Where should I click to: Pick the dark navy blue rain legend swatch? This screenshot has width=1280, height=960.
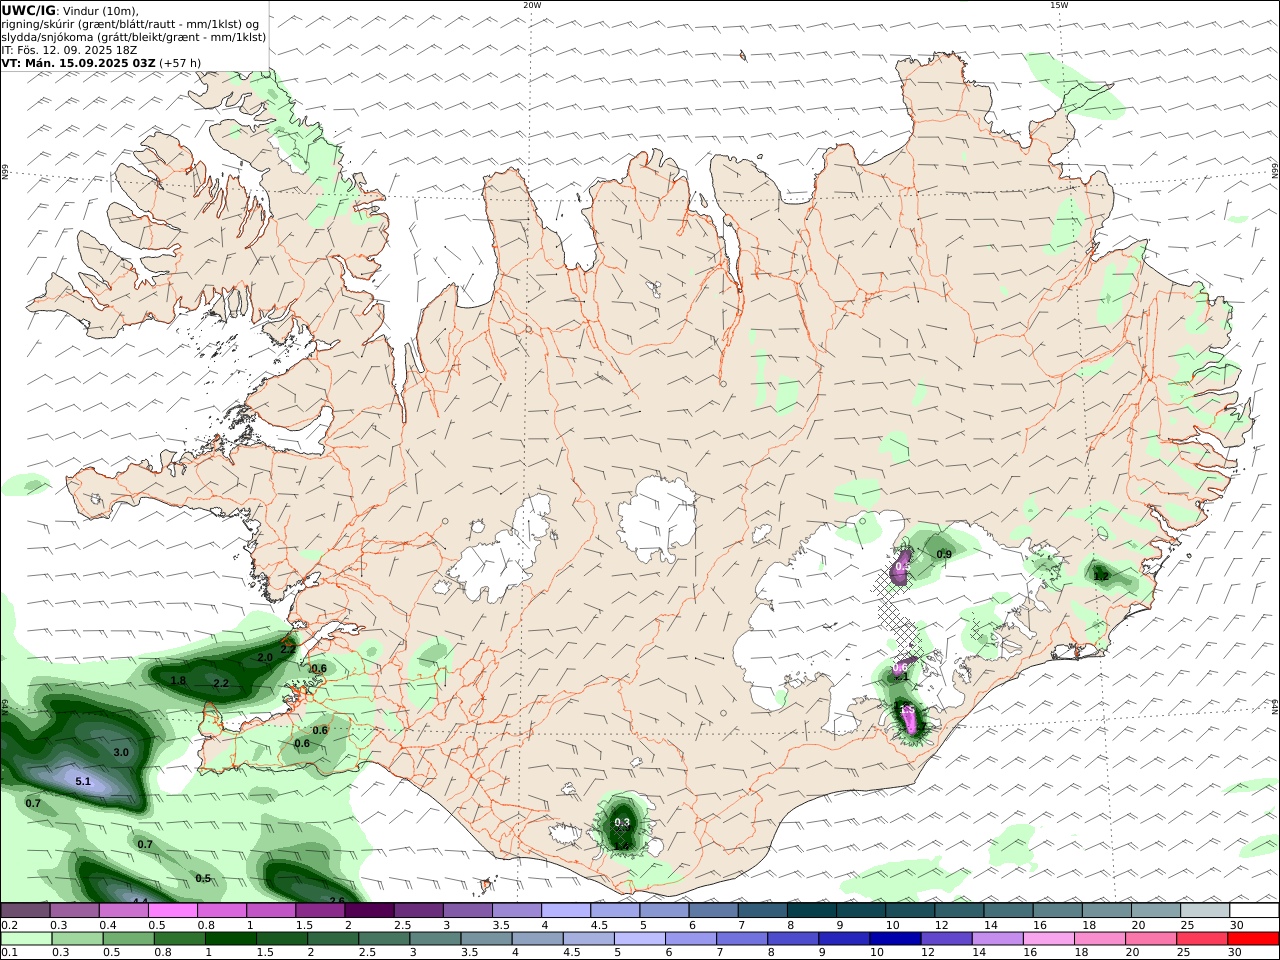(894, 939)
